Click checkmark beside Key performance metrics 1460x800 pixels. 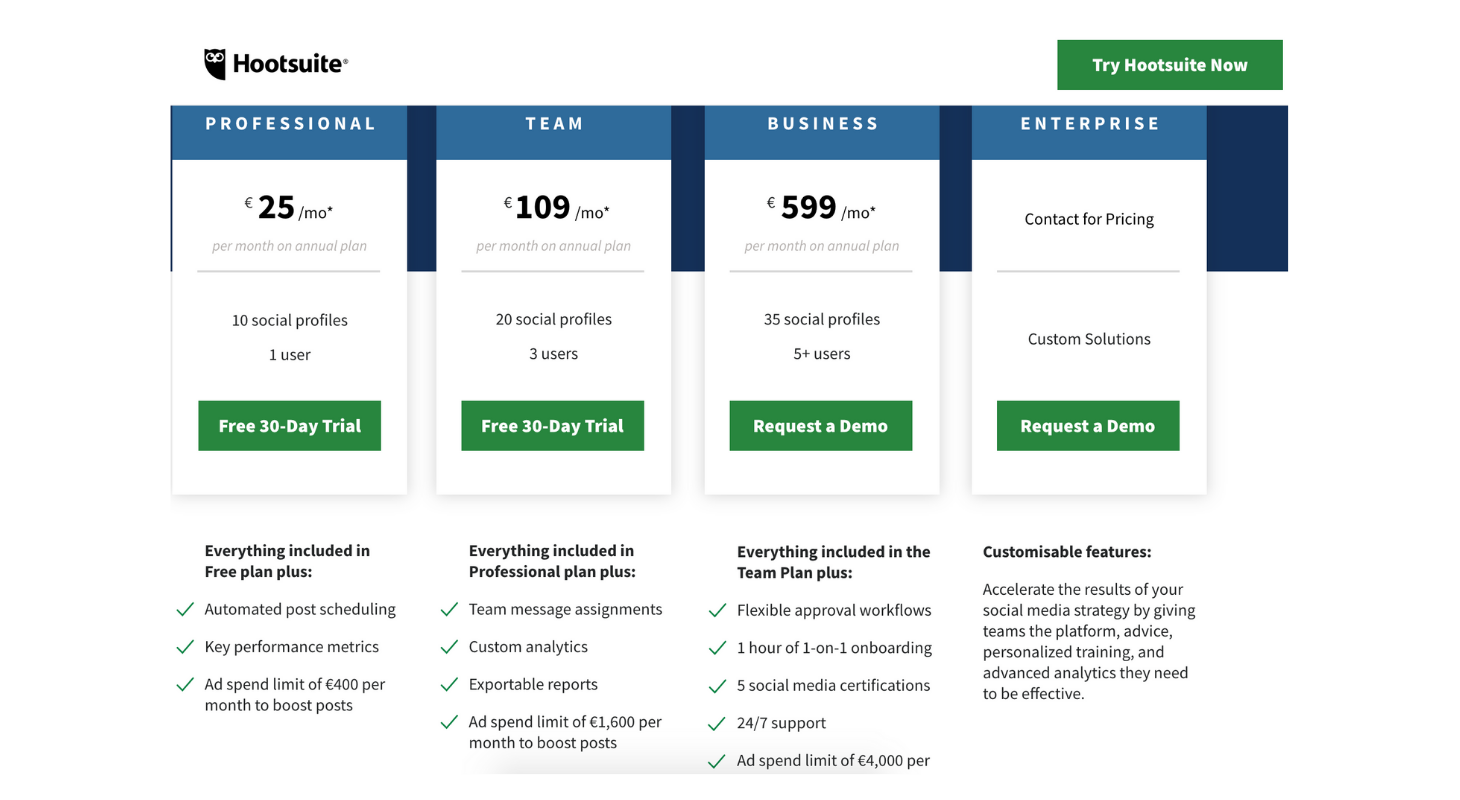coord(185,647)
